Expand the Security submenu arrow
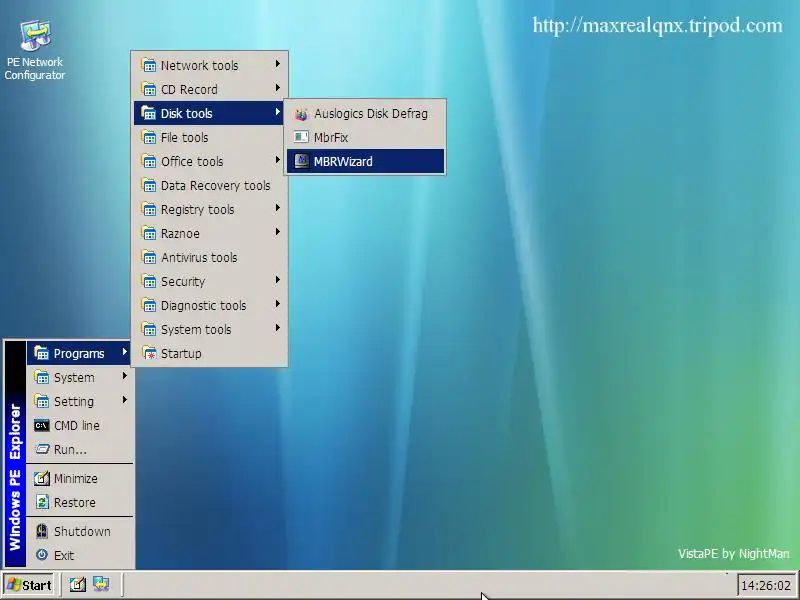 [278, 280]
